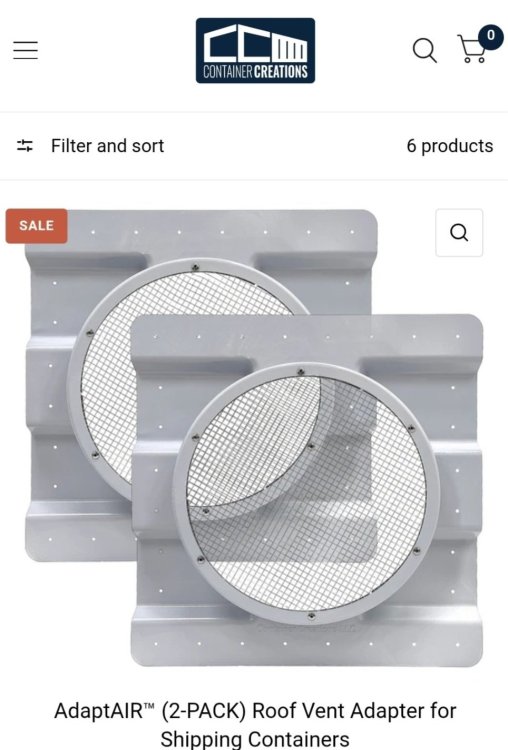Open the AdaptAIR product image
508x750 pixels.
point(254,438)
